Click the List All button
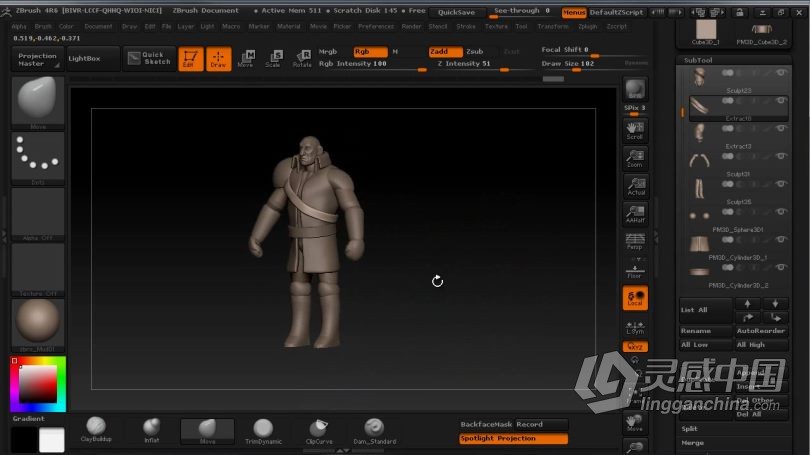 tap(706, 310)
